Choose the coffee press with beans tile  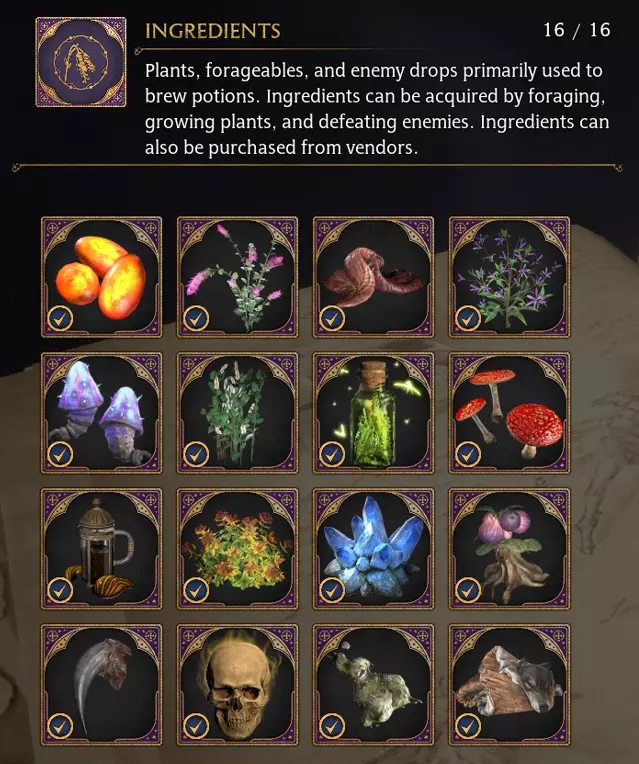pyautogui.click(x=101, y=549)
